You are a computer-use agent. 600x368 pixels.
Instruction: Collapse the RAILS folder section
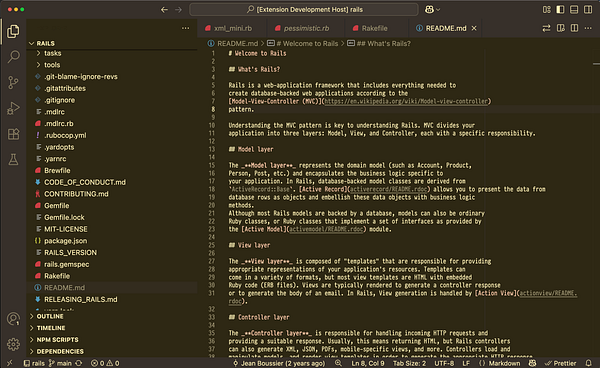[113, 43]
